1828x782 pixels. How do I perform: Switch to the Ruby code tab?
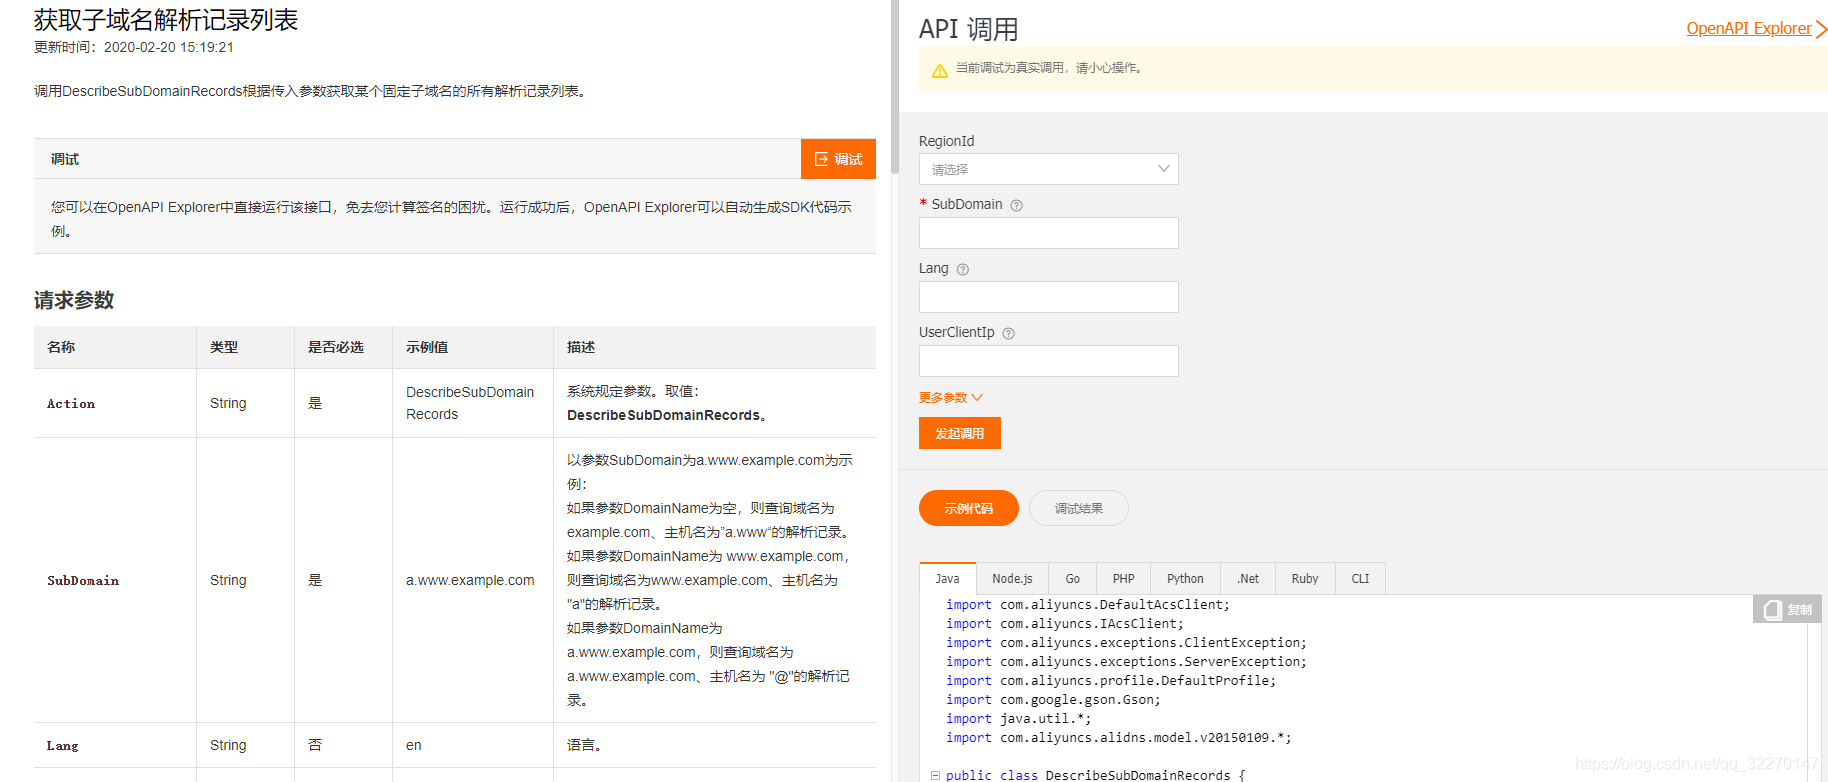[x=1304, y=579]
